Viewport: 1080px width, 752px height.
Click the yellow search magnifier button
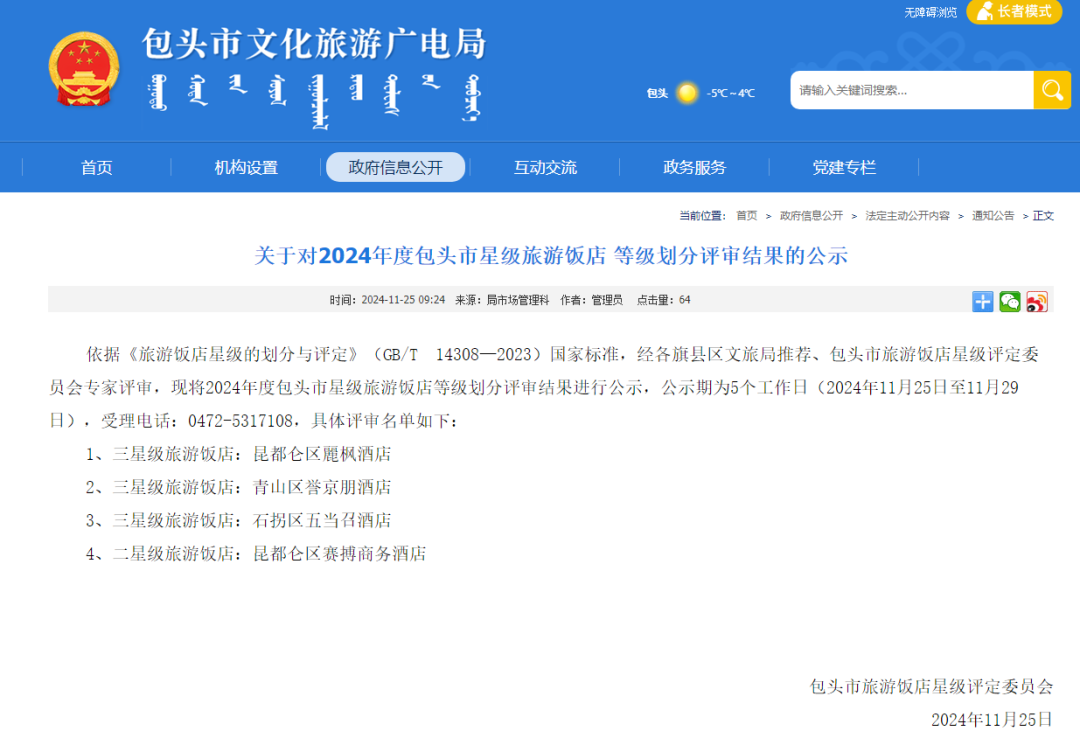[x=1051, y=90]
